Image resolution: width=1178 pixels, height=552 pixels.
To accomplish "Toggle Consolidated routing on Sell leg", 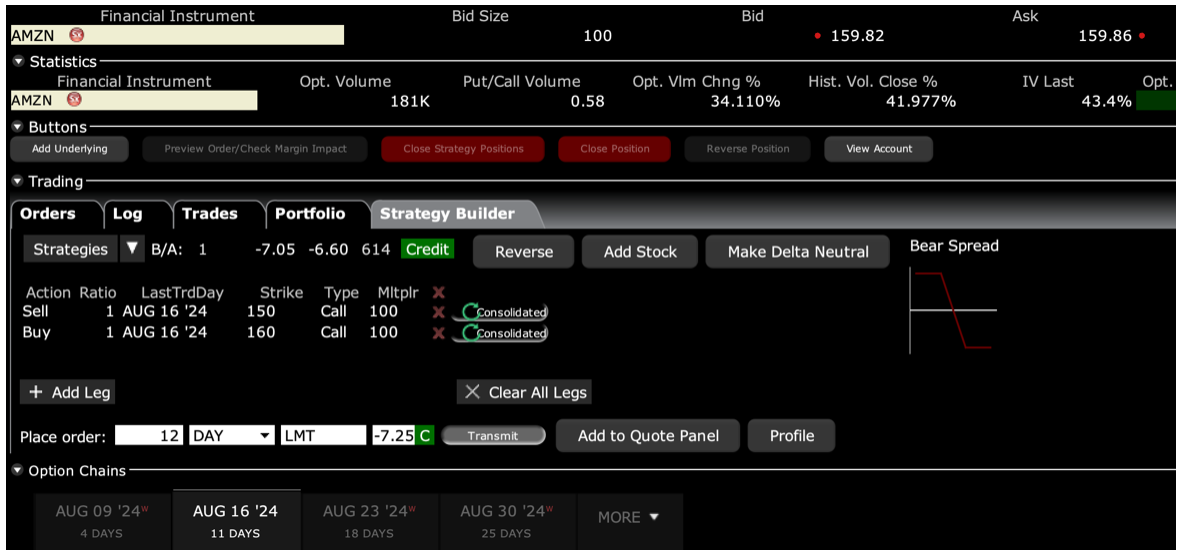I will [504, 312].
